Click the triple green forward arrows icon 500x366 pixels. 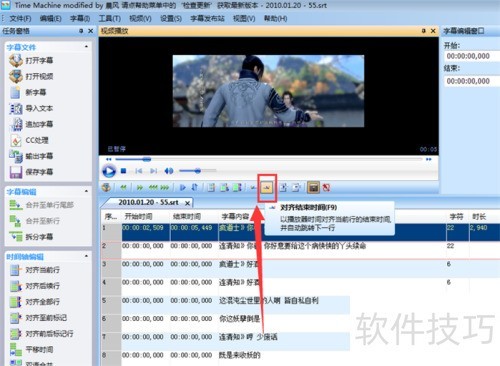165,188
